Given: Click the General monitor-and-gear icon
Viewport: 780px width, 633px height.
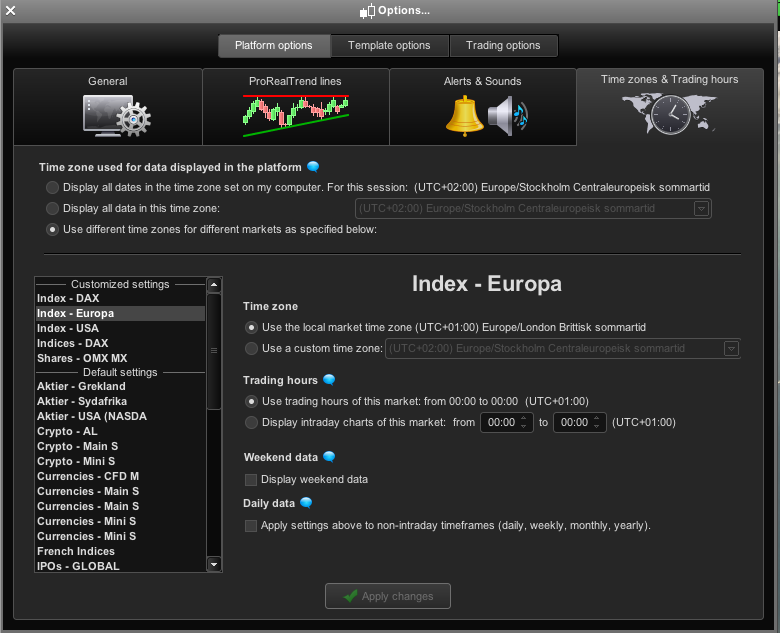Looking at the screenshot, I should 117,115.
